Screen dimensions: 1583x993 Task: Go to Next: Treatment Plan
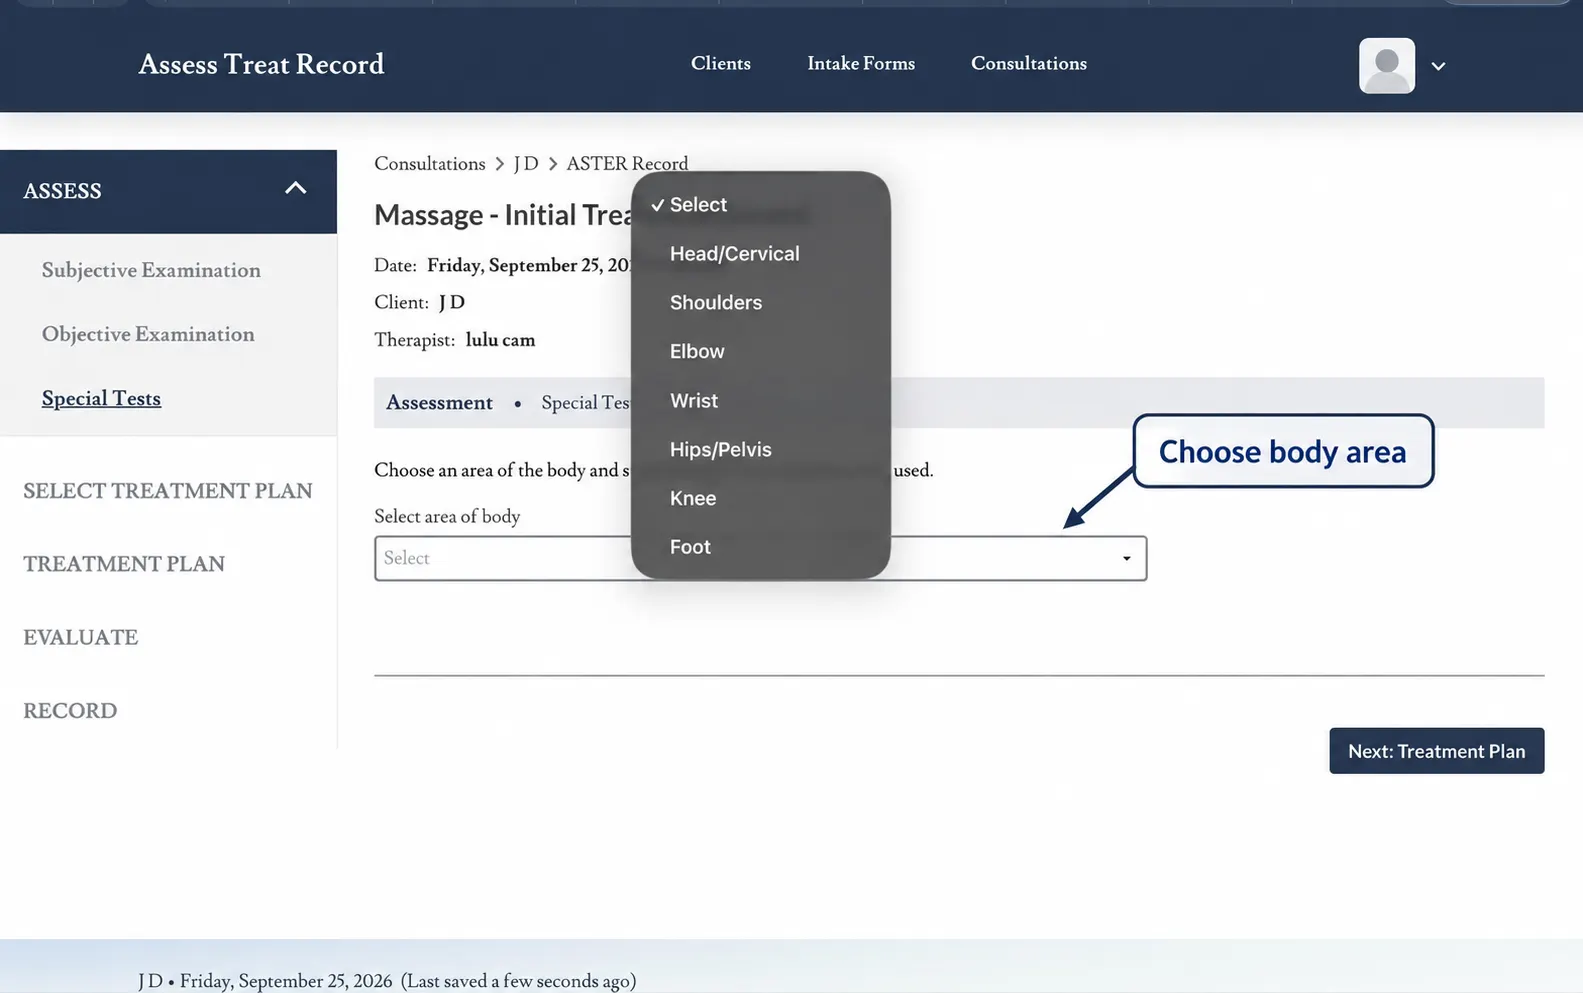[x=1436, y=751]
